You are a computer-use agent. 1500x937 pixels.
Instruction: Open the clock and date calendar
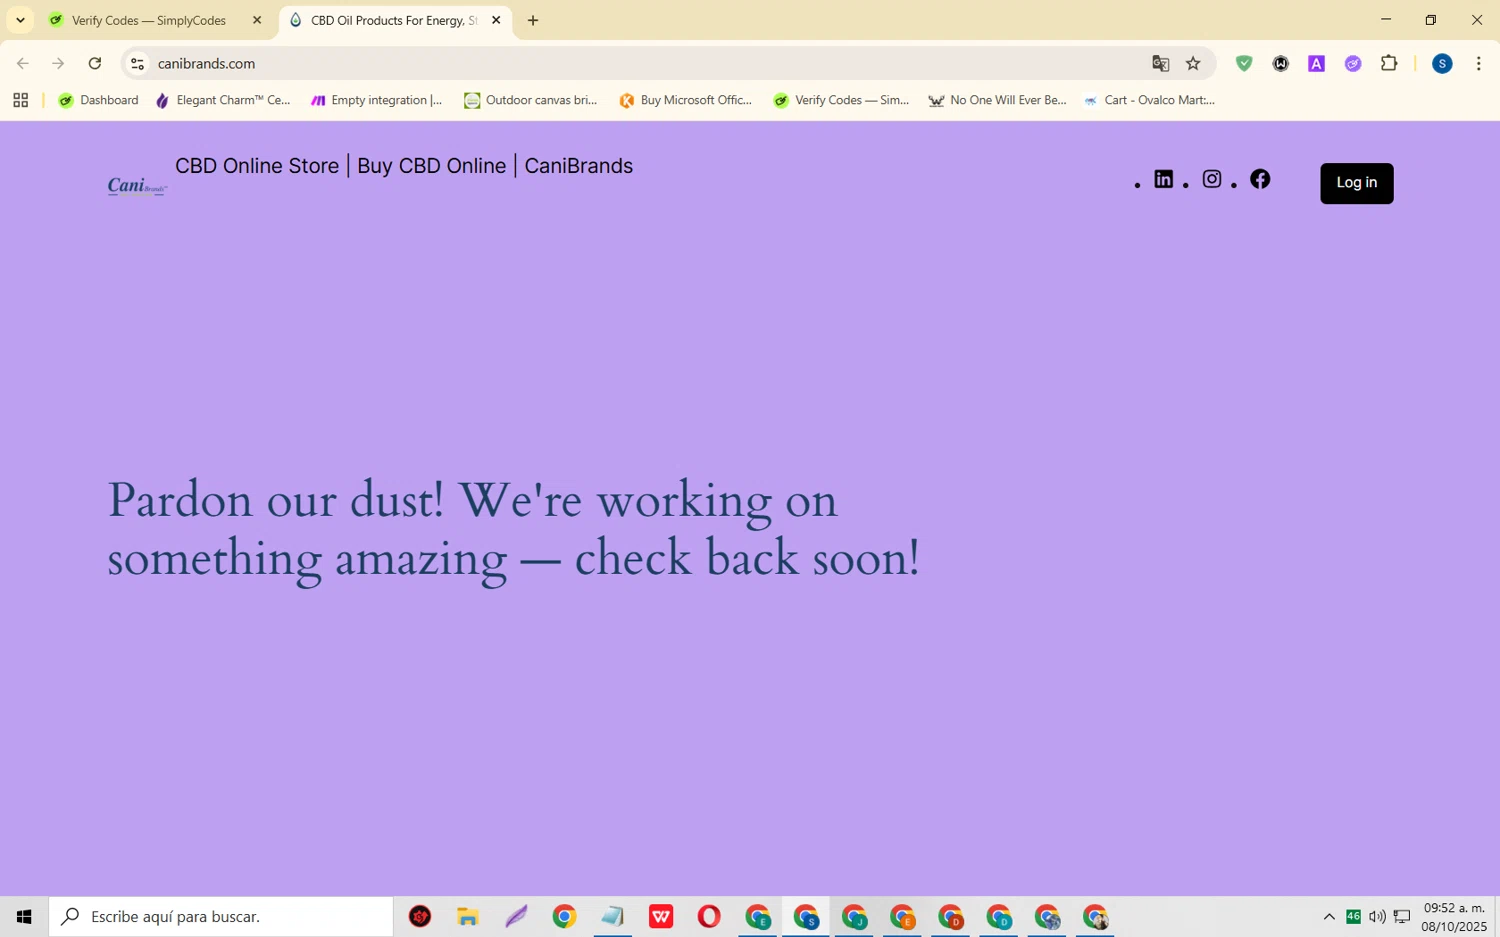click(x=1455, y=917)
